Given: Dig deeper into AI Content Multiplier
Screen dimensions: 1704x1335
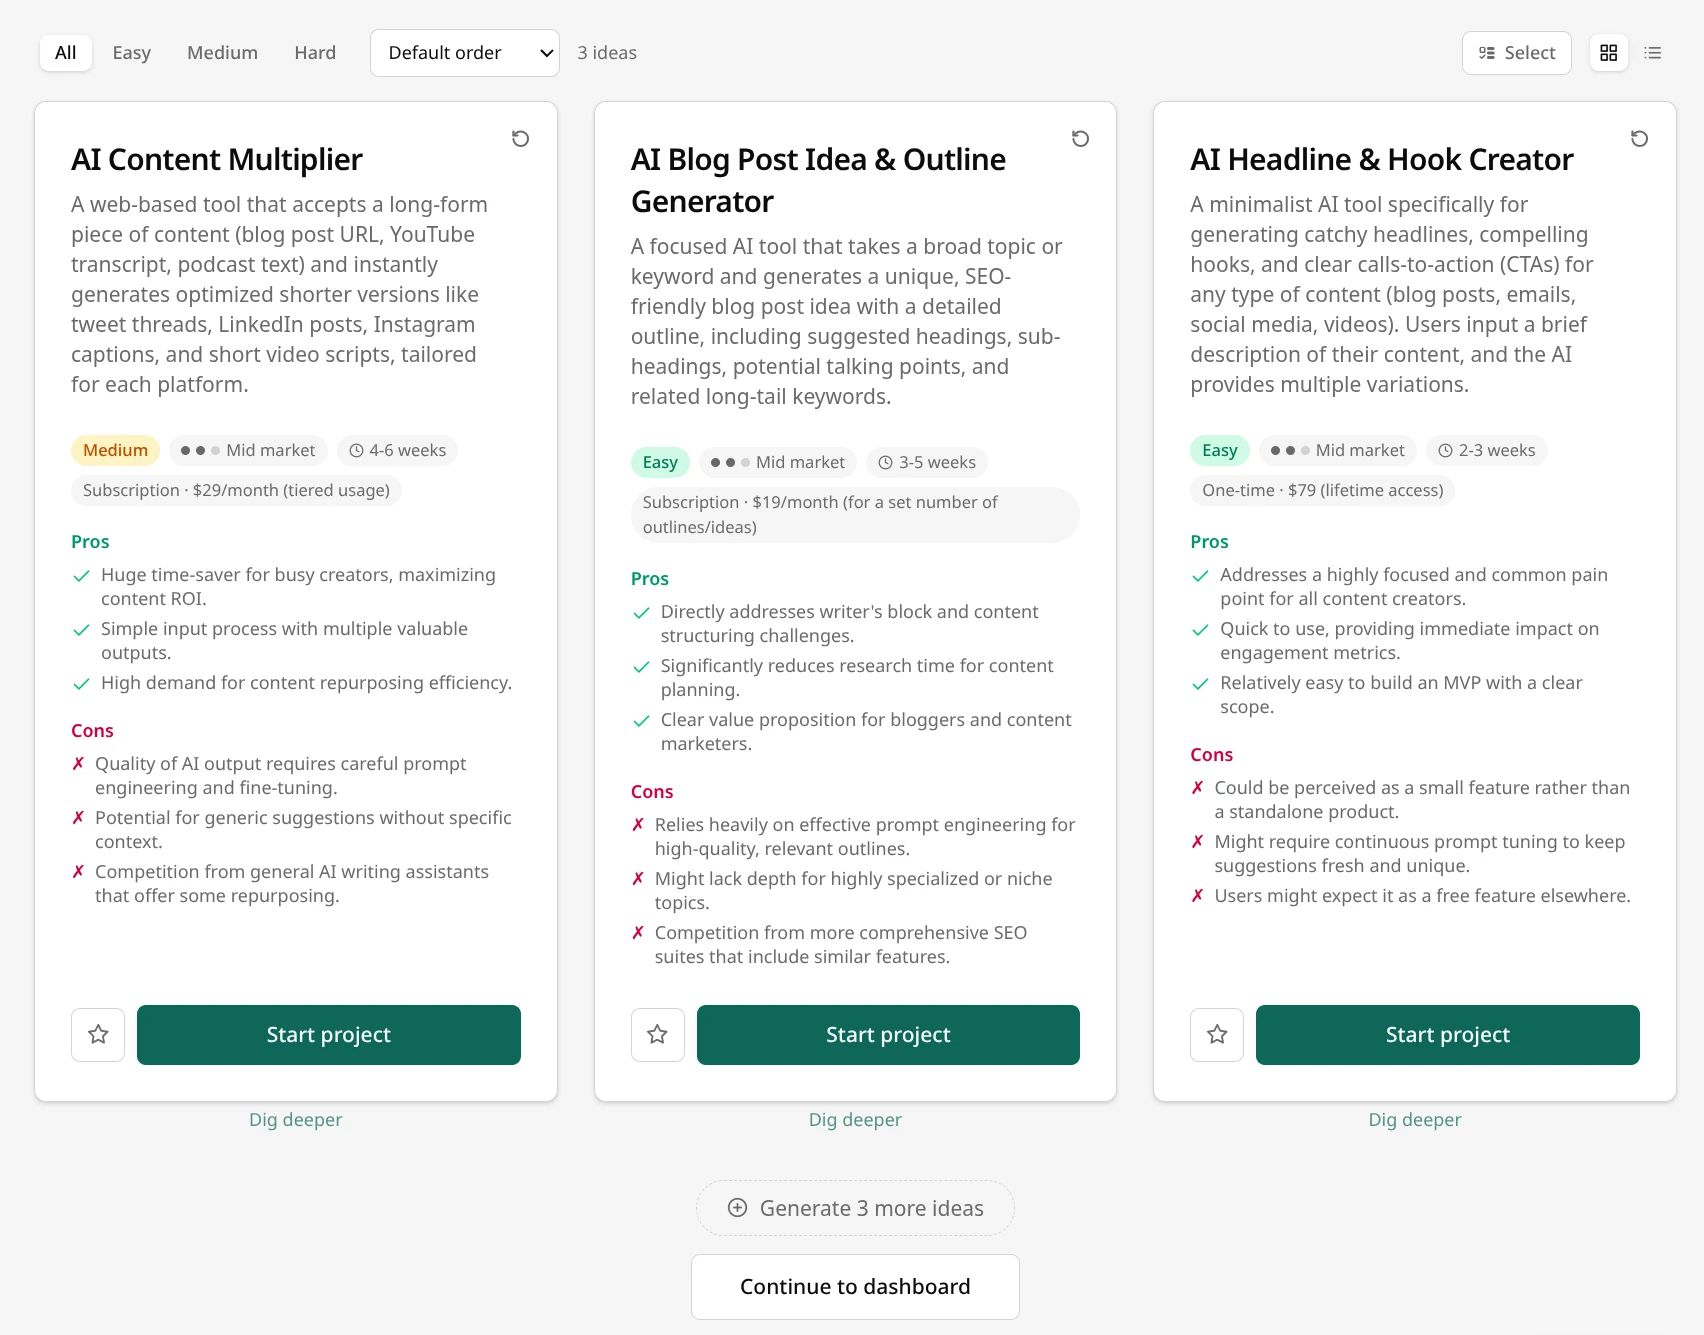Looking at the screenshot, I should pyautogui.click(x=294, y=1119).
